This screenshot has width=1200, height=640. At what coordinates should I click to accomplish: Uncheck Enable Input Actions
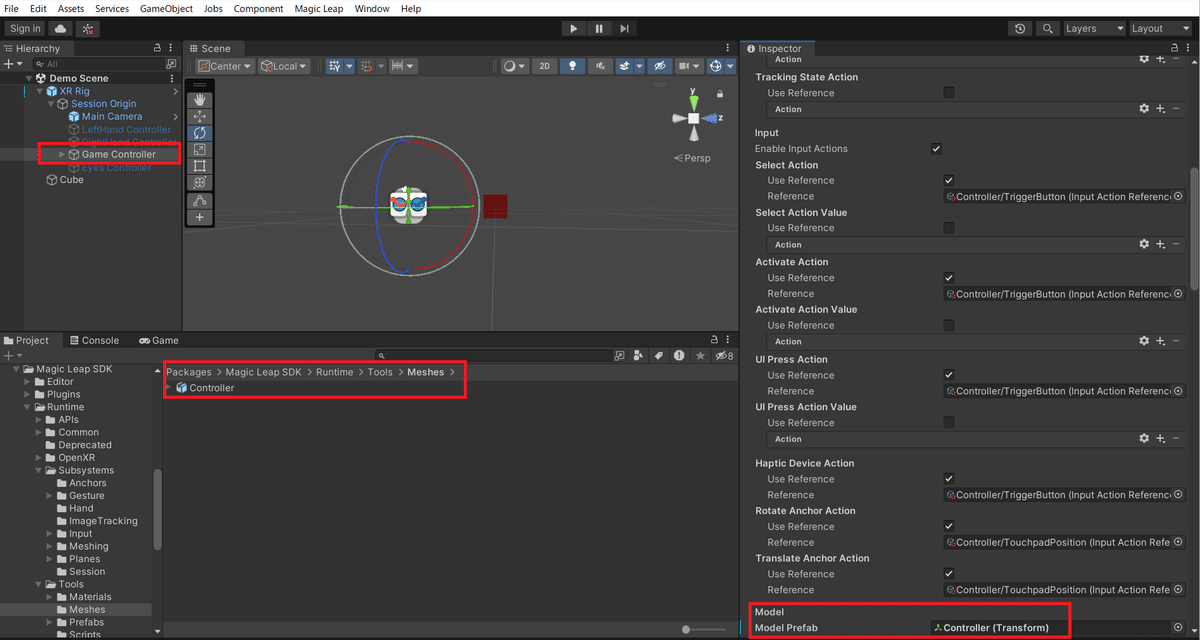tap(937, 148)
